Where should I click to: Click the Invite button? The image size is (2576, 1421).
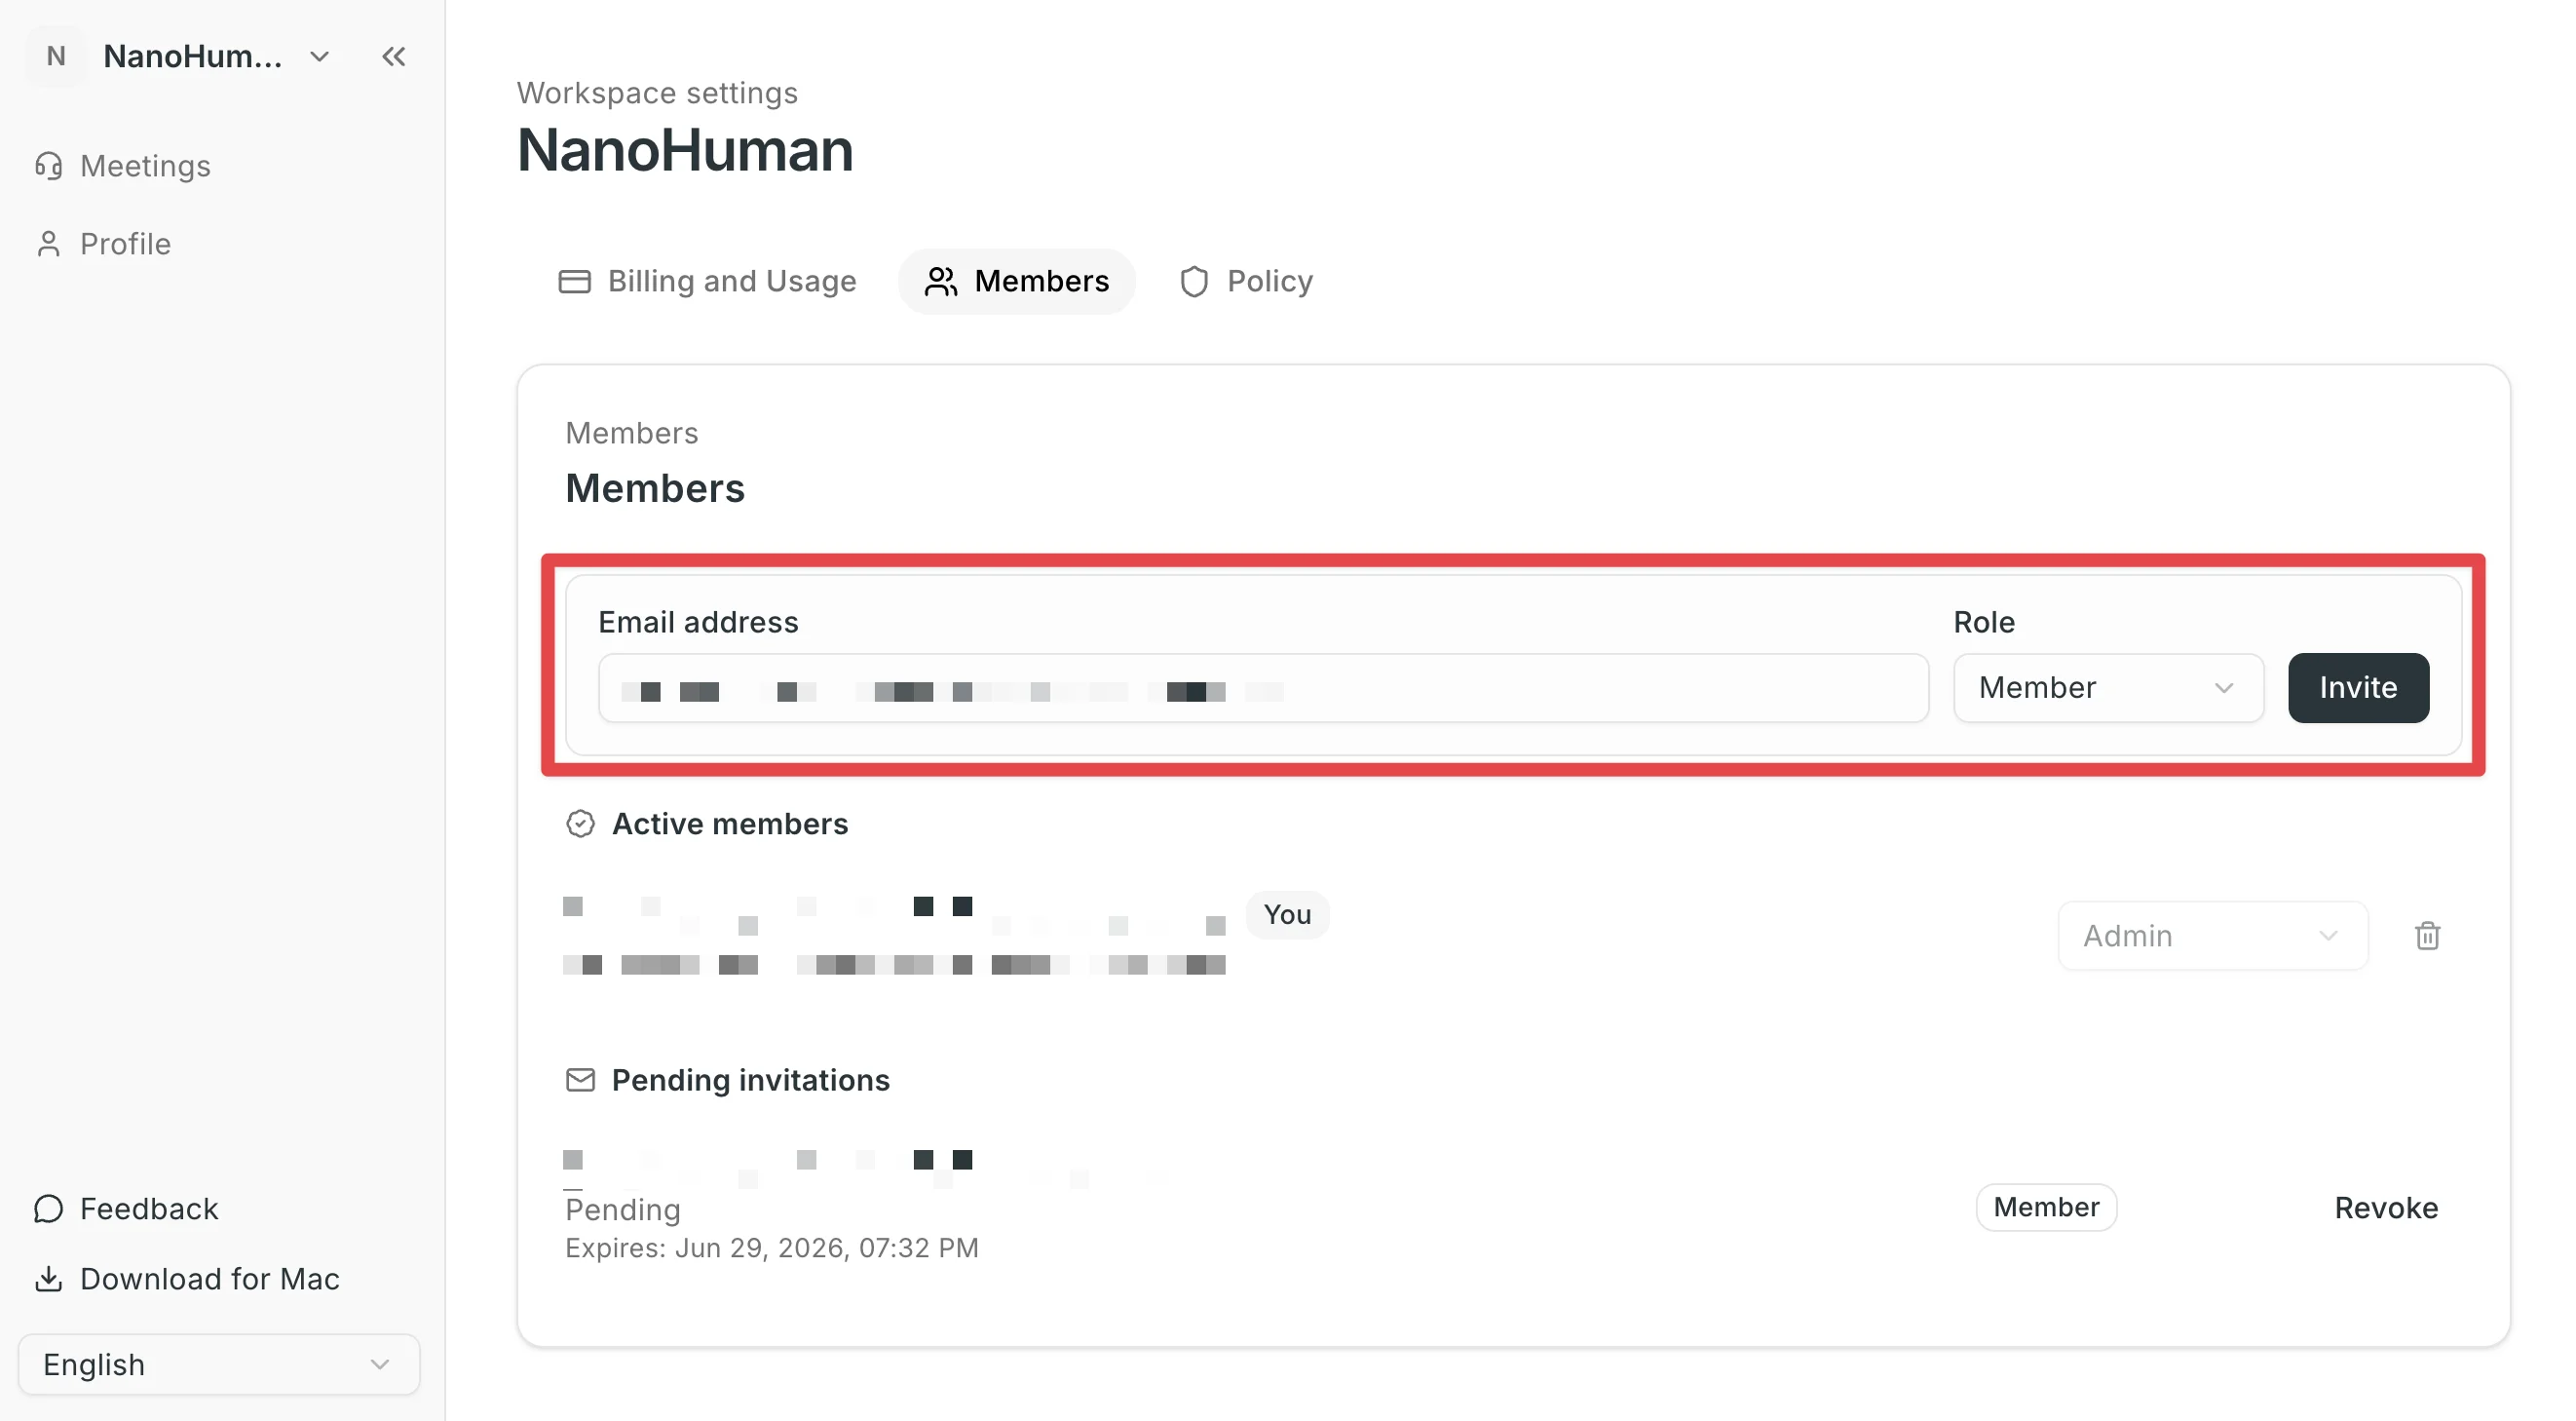pos(2358,688)
